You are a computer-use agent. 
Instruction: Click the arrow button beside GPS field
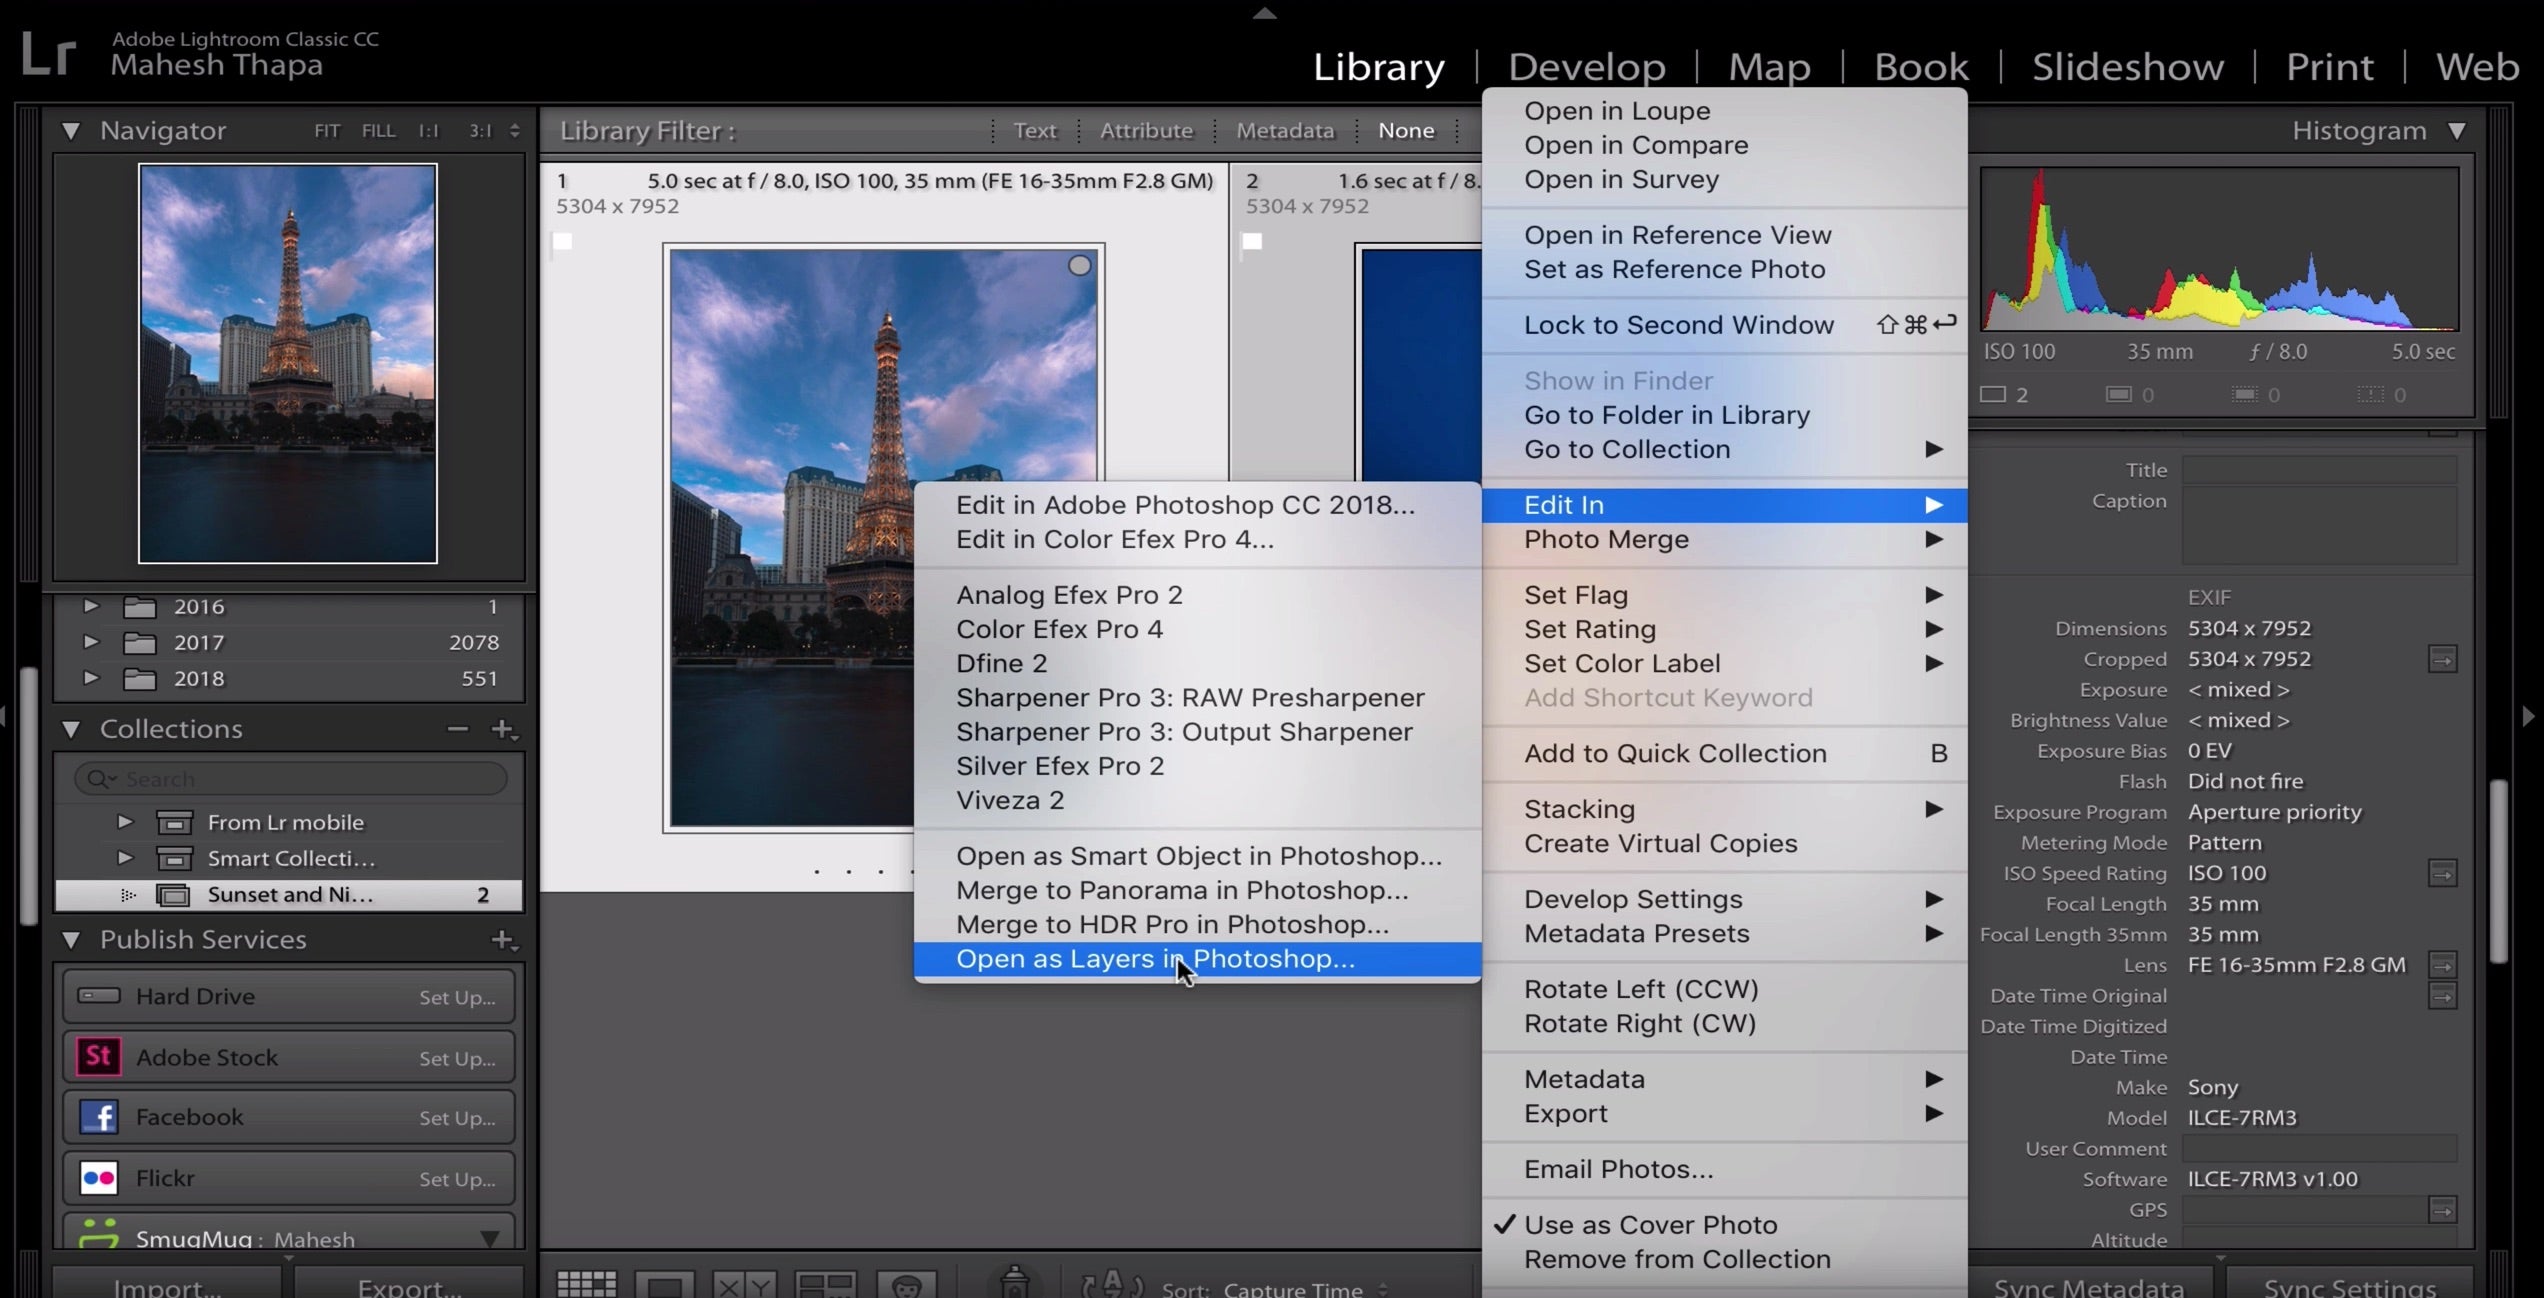coord(2442,1210)
